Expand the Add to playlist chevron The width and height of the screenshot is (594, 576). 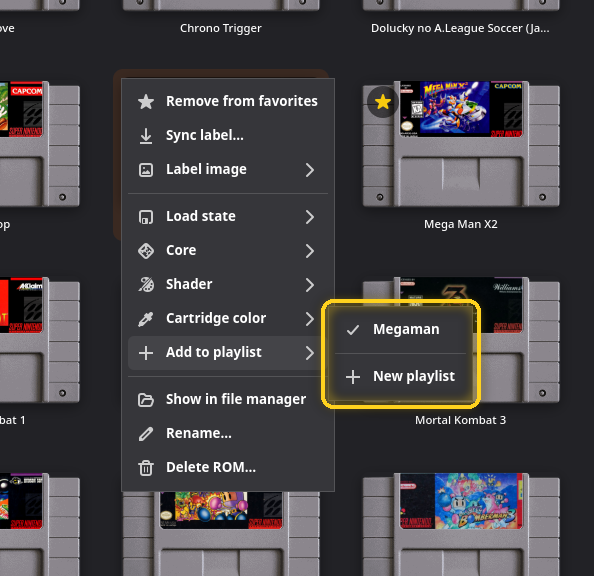(x=310, y=353)
